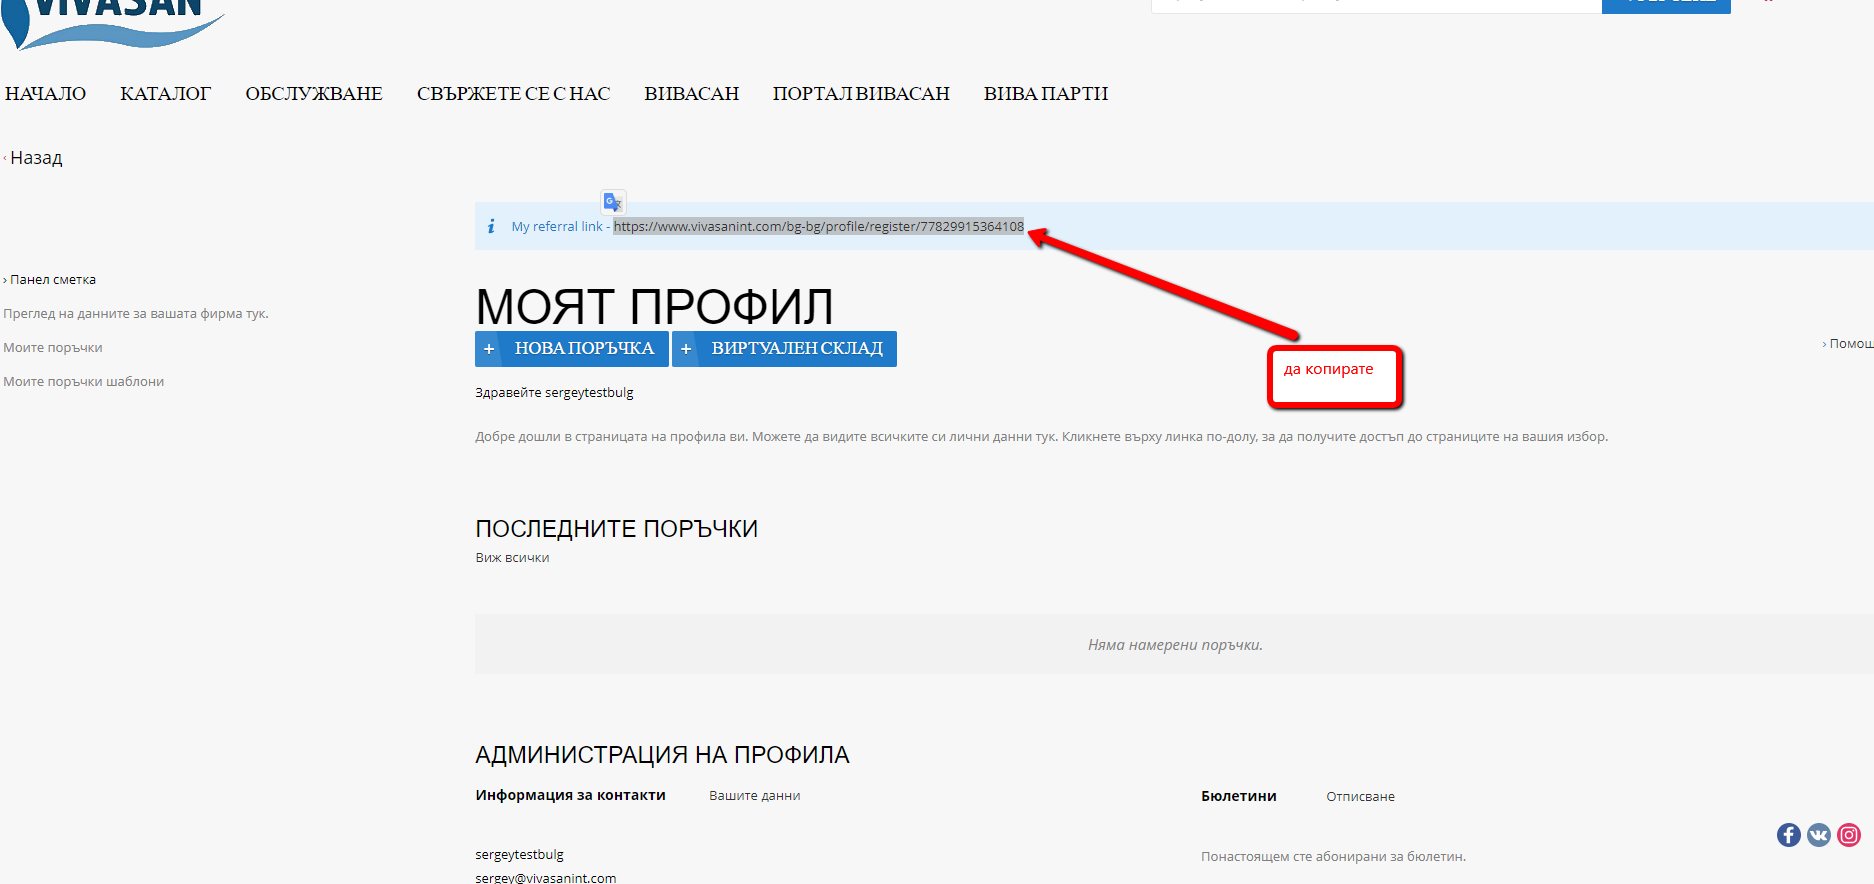Click the Отписване newsletter link

click(1361, 797)
